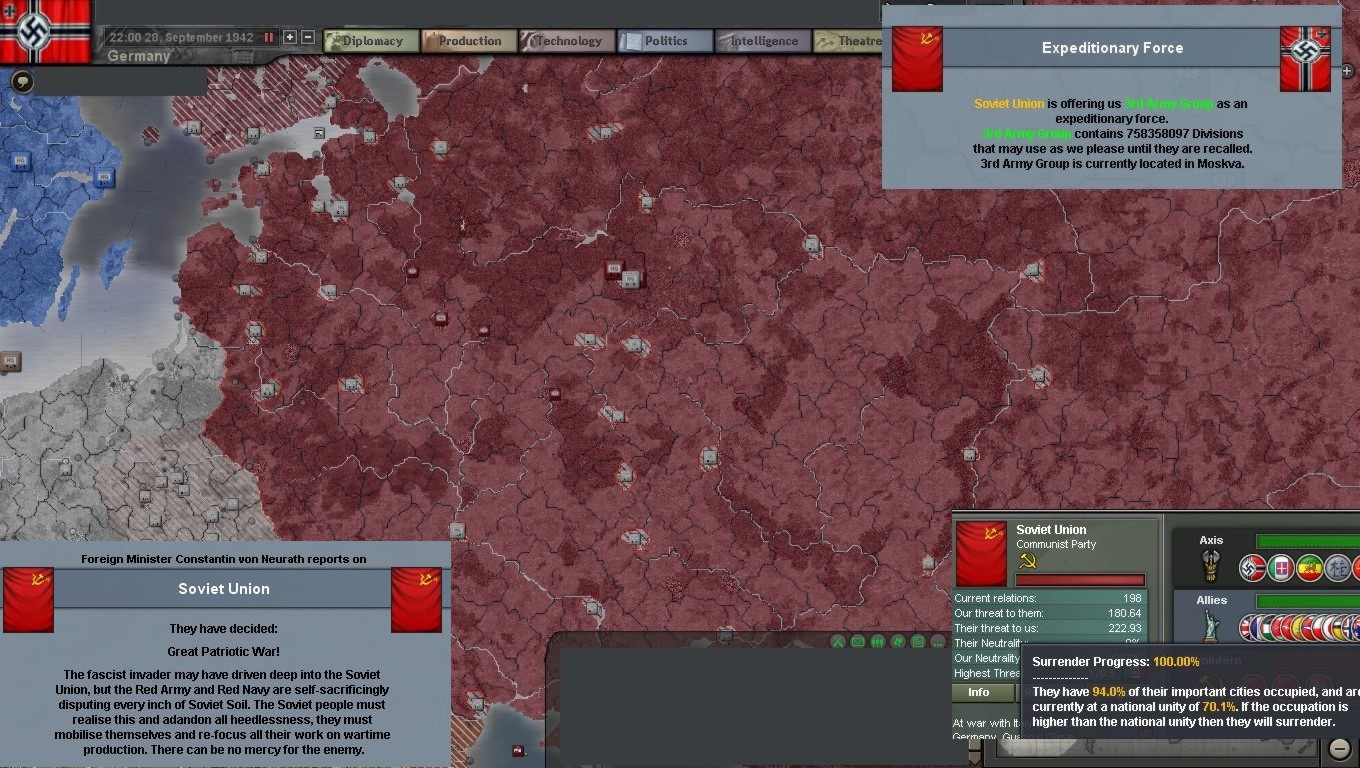Click the green three-dots more icon

tap(938, 642)
